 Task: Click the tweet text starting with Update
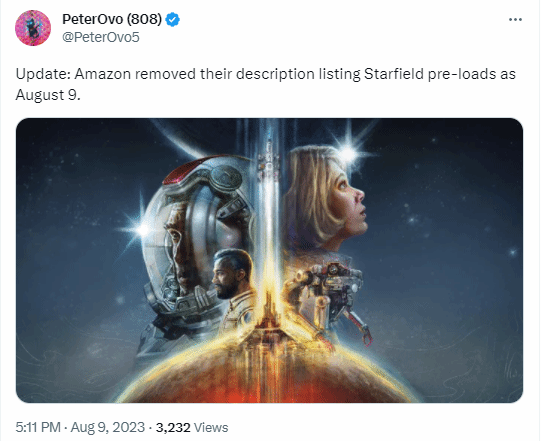266,84
